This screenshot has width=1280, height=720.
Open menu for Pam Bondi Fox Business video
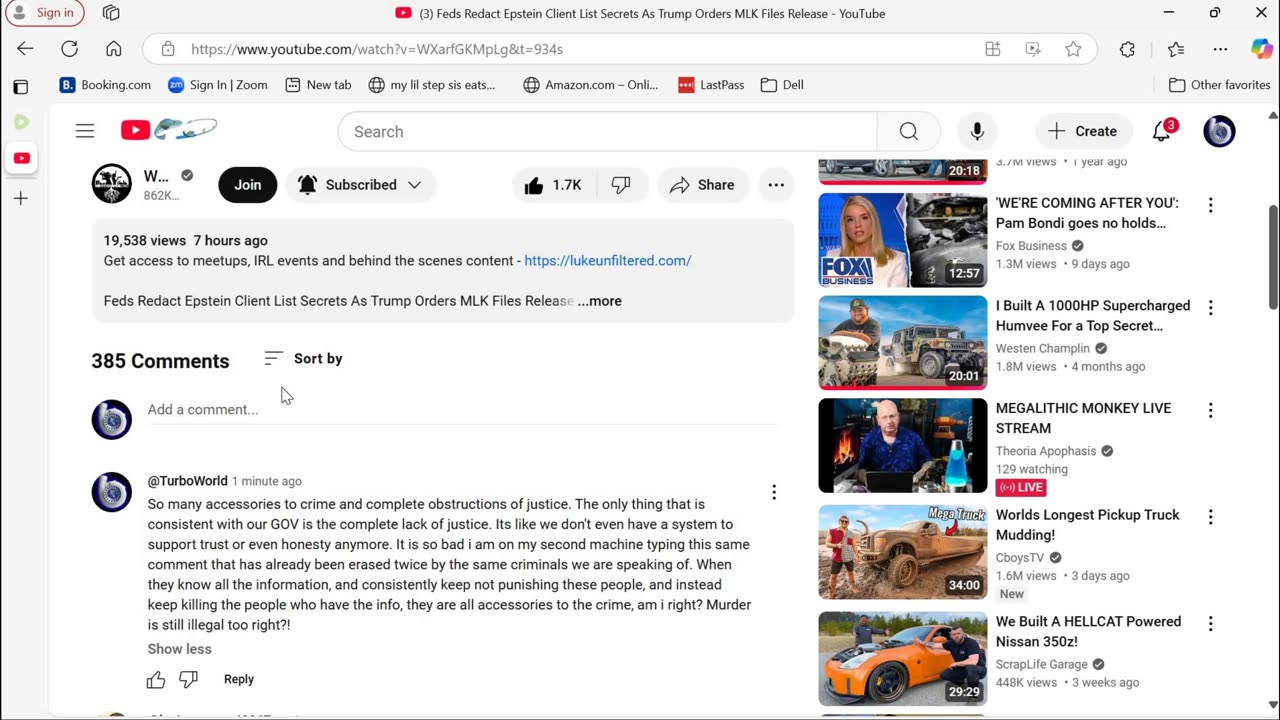pyautogui.click(x=1211, y=205)
